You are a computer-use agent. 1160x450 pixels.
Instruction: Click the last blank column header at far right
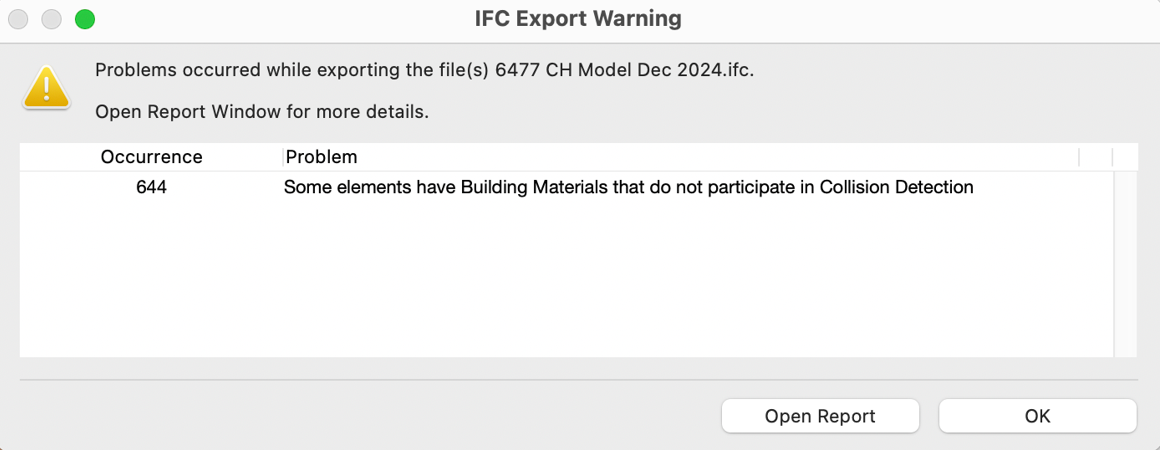[x=1124, y=157]
